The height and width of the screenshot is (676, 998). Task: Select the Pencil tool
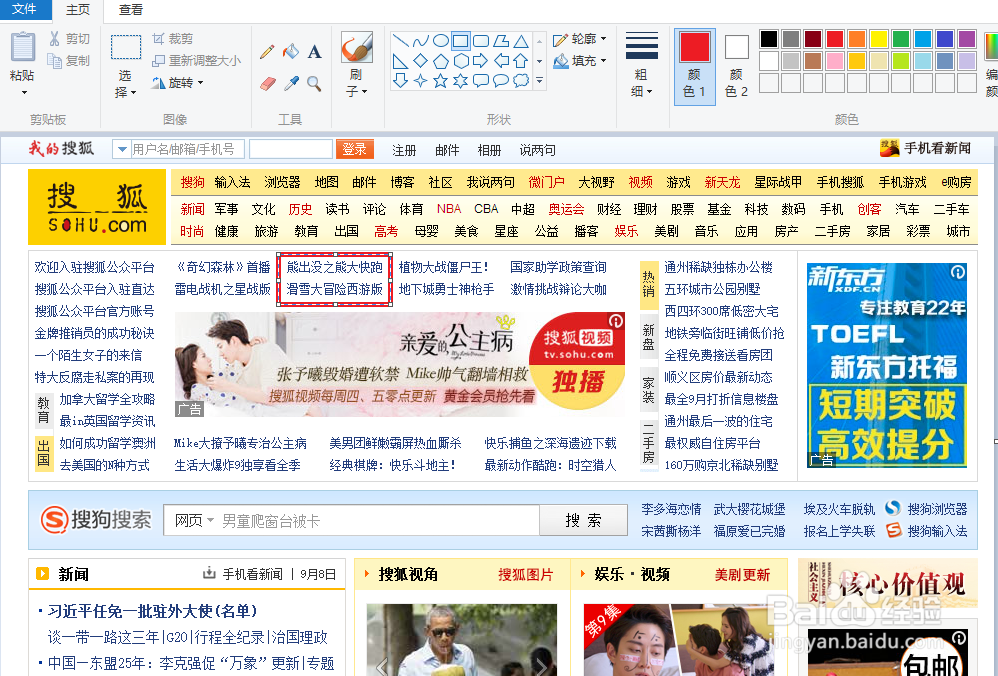coord(267,52)
